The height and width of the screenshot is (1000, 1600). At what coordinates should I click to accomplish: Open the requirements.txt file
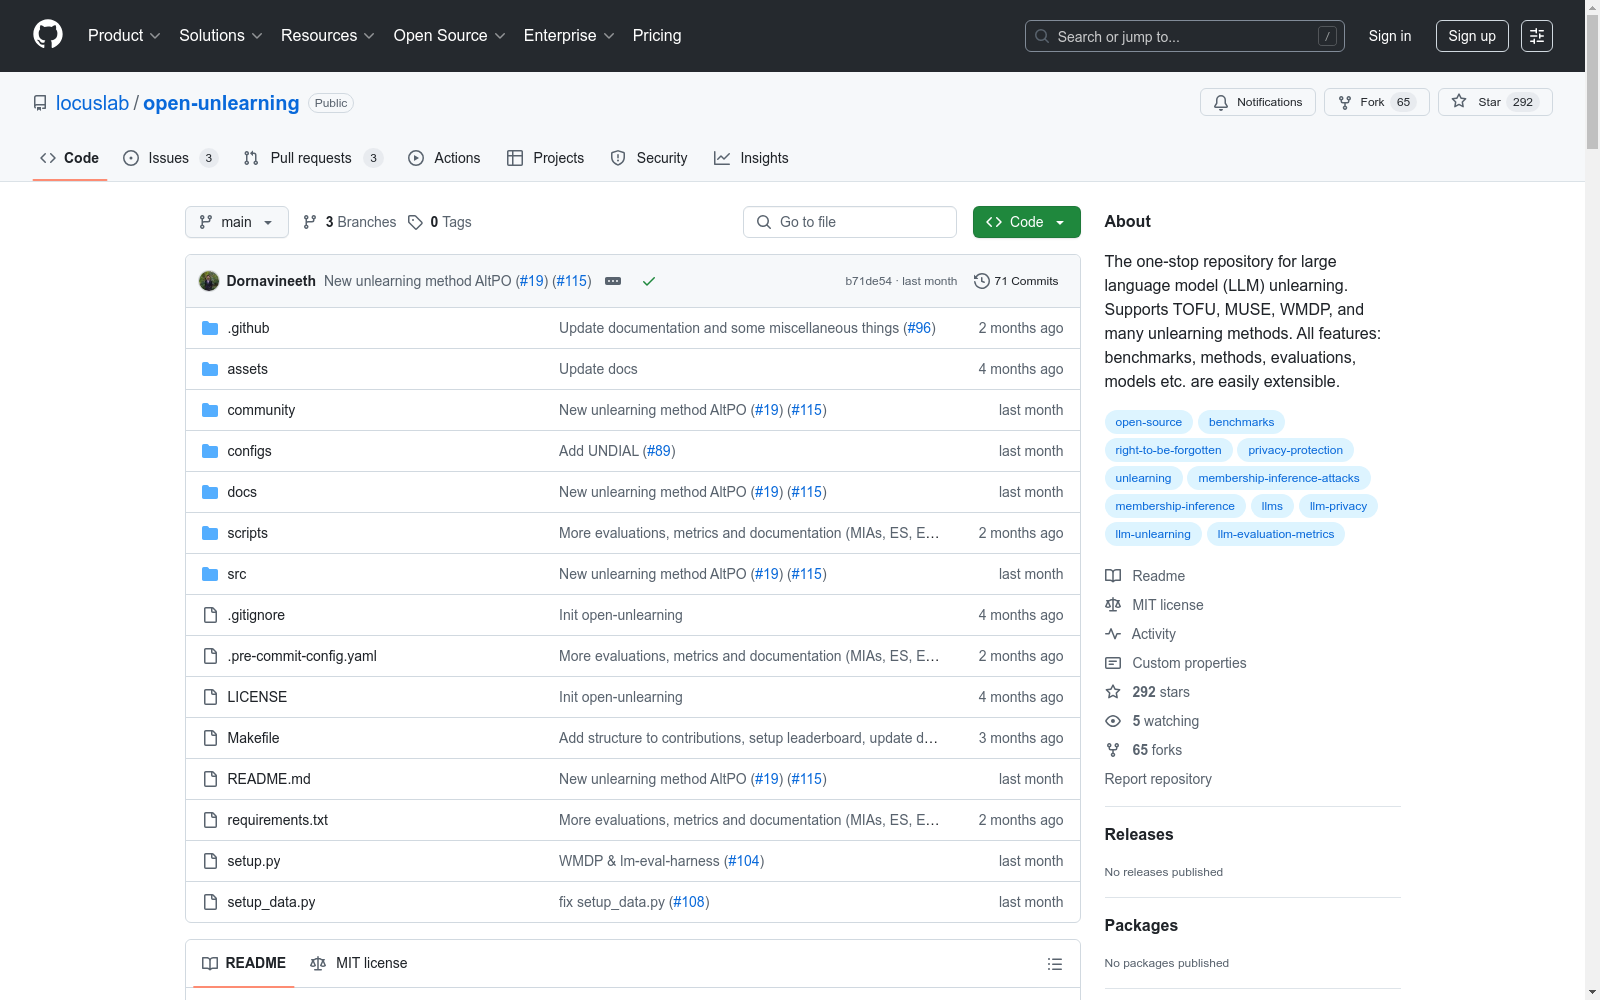(x=277, y=820)
